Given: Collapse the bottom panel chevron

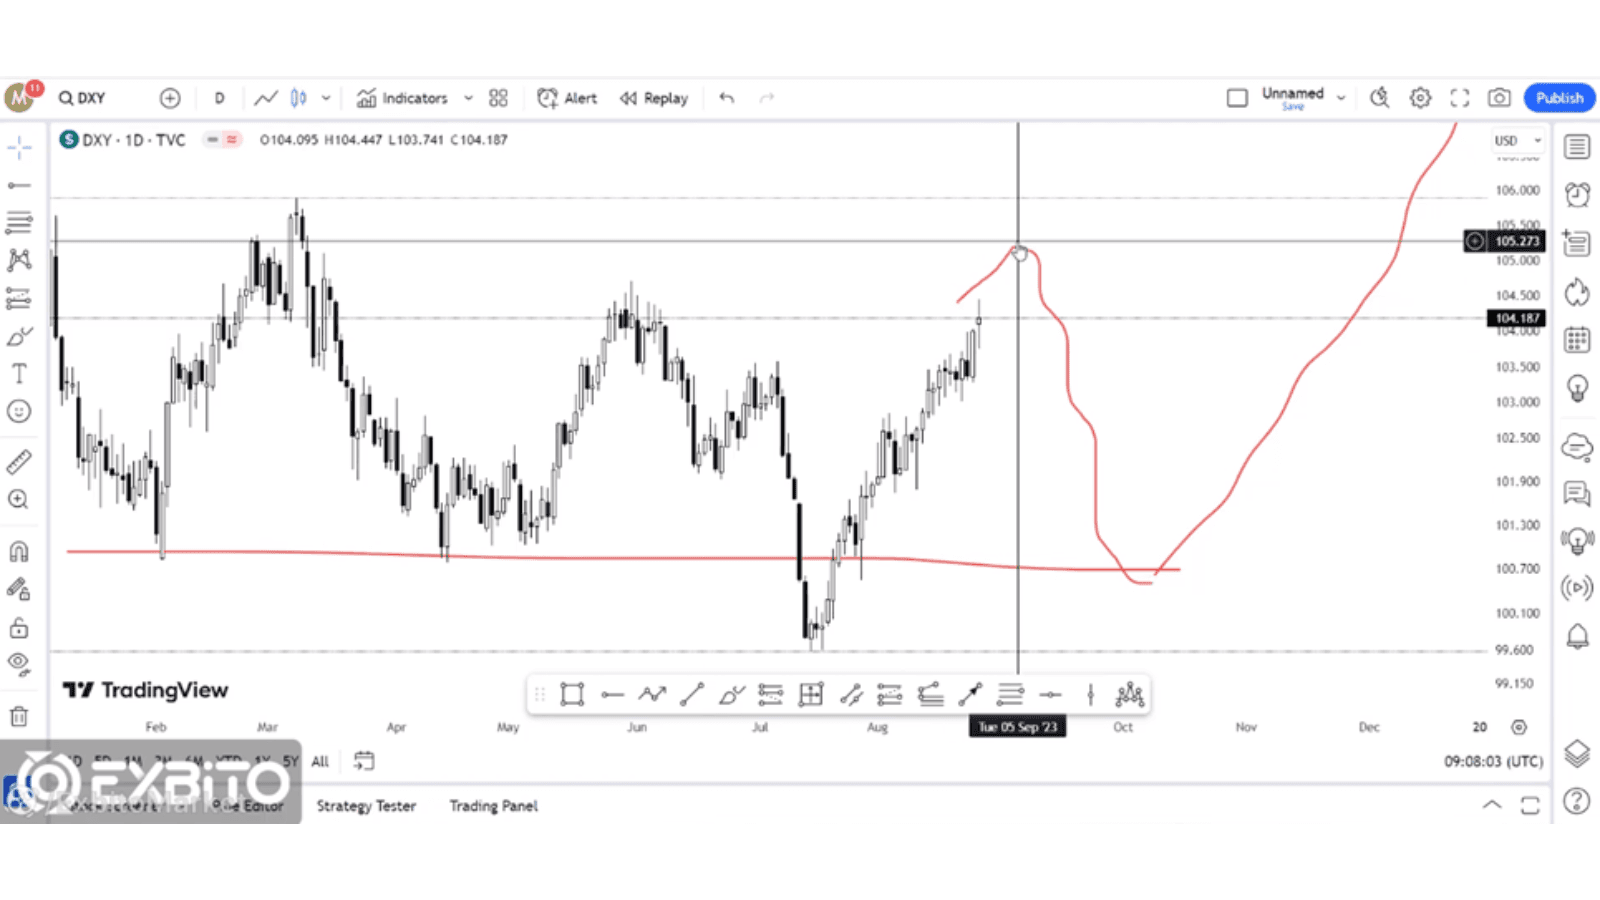Looking at the screenshot, I should pos(1491,805).
